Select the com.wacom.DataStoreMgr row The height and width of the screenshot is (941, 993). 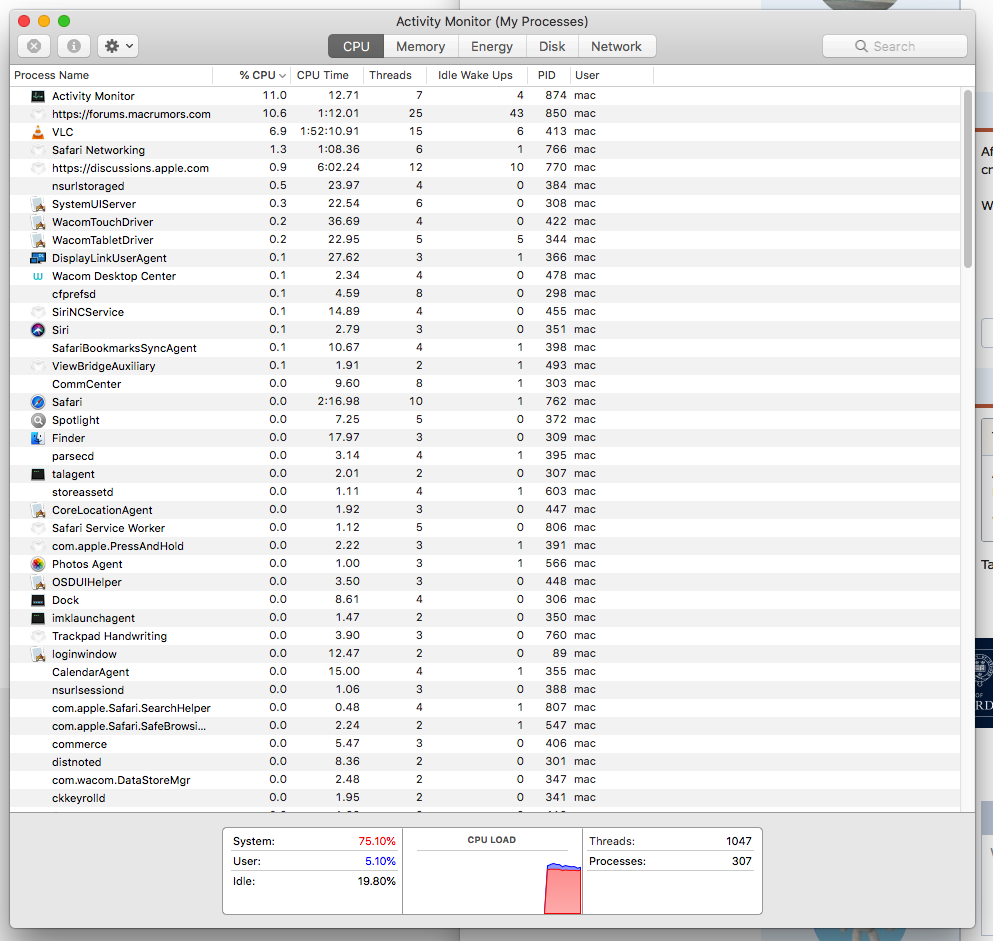coord(485,780)
